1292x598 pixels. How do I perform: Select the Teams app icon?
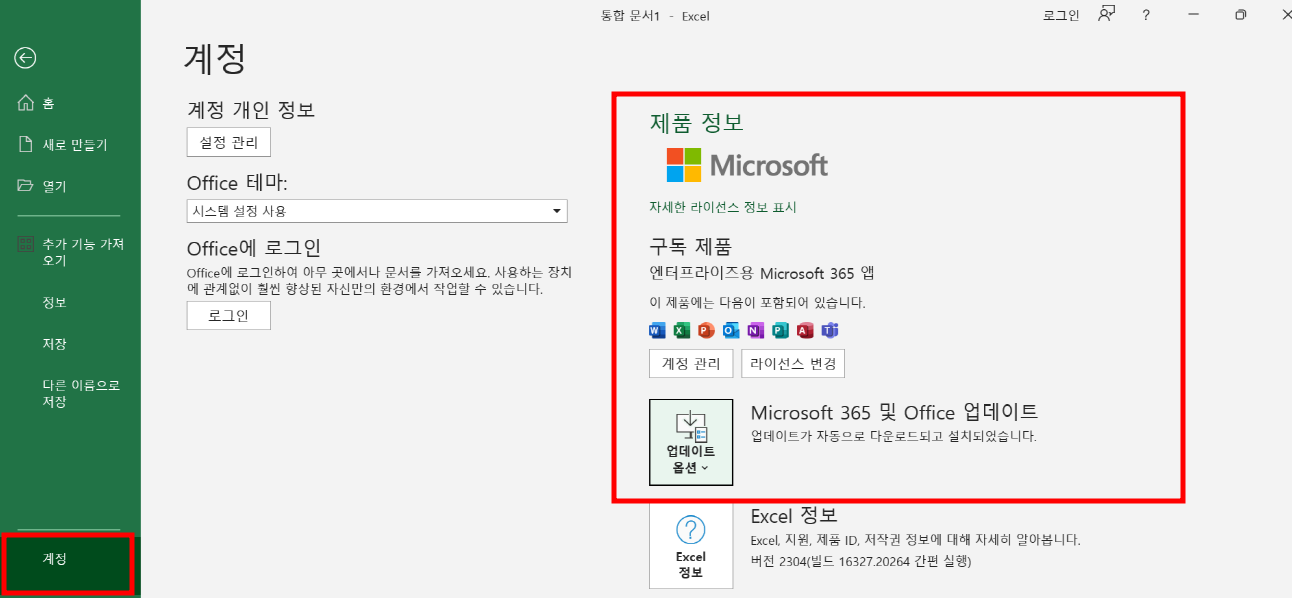pyautogui.click(x=830, y=330)
